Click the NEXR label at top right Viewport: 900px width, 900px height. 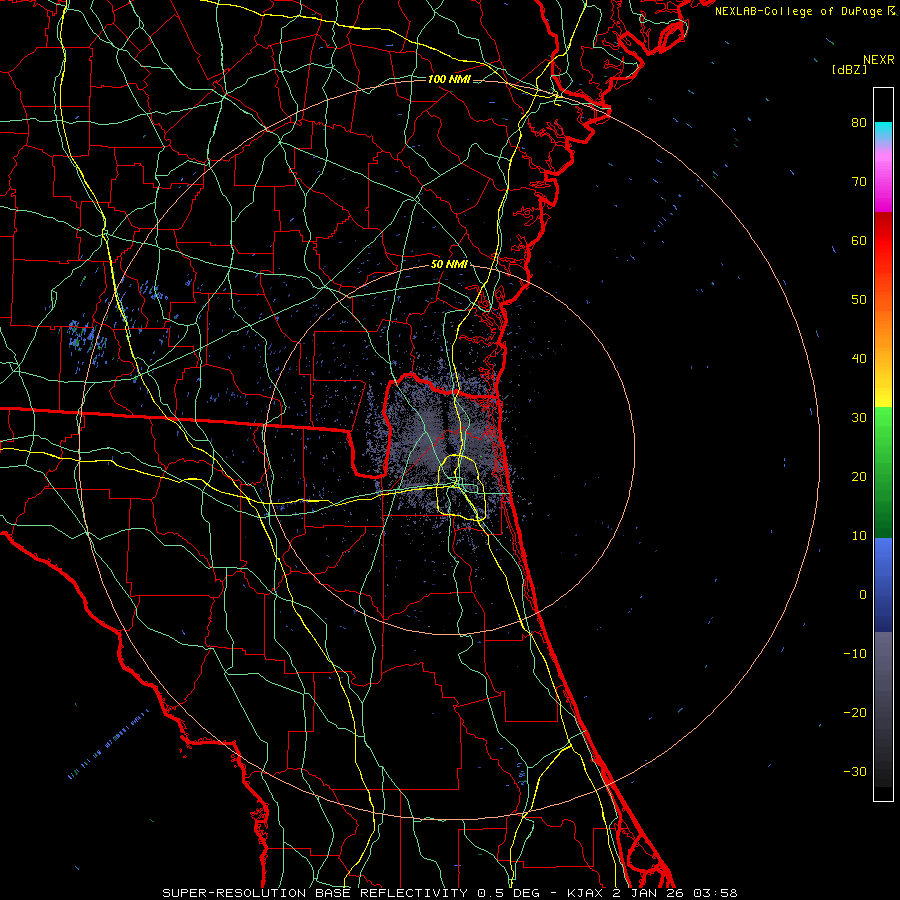click(879, 60)
